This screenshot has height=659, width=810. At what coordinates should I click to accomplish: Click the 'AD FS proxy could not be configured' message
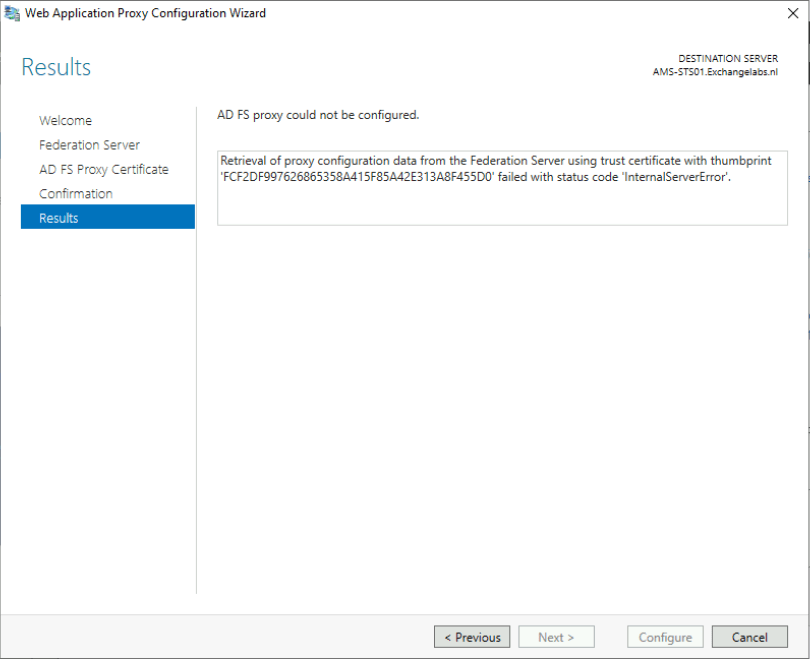point(318,115)
